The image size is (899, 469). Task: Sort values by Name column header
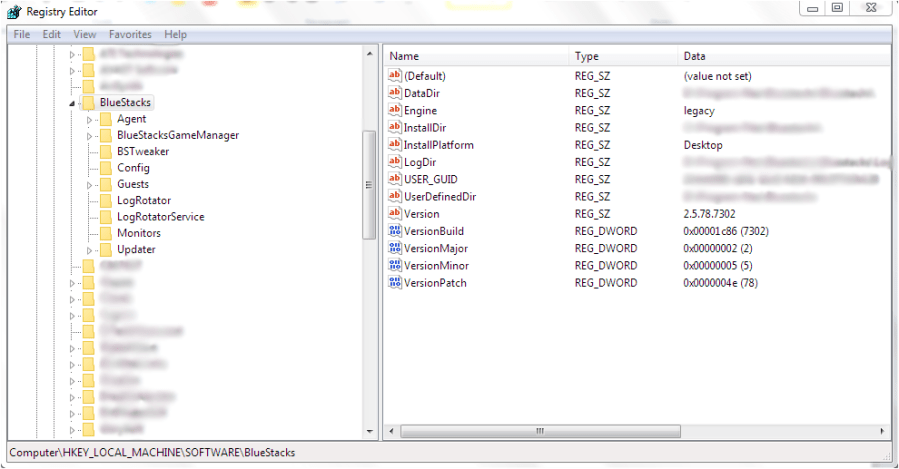(x=476, y=56)
